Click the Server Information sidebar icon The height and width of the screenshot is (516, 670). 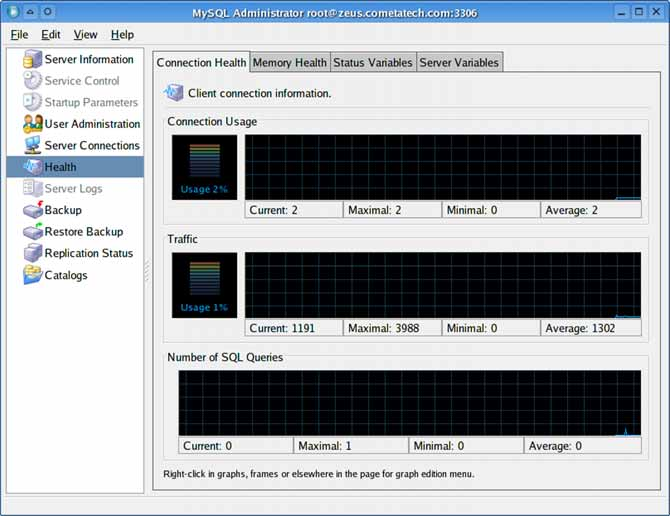[32, 60]
